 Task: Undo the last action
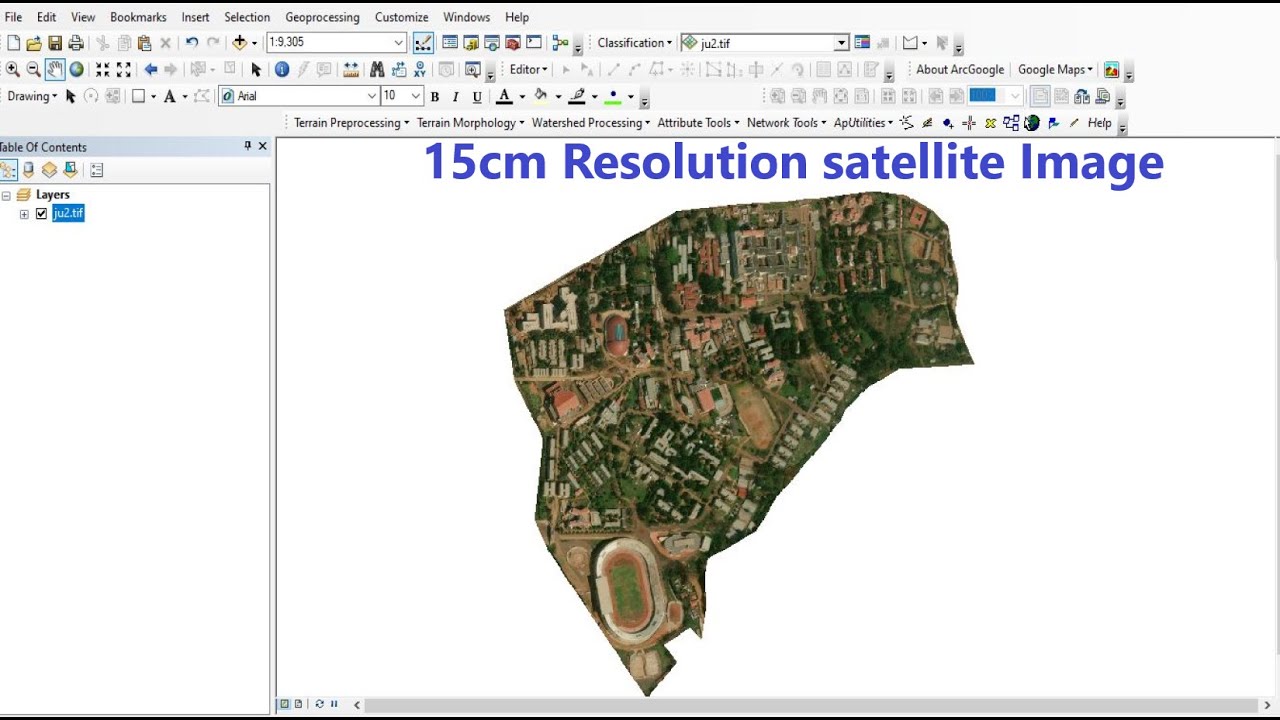click(x=191, y=43)
